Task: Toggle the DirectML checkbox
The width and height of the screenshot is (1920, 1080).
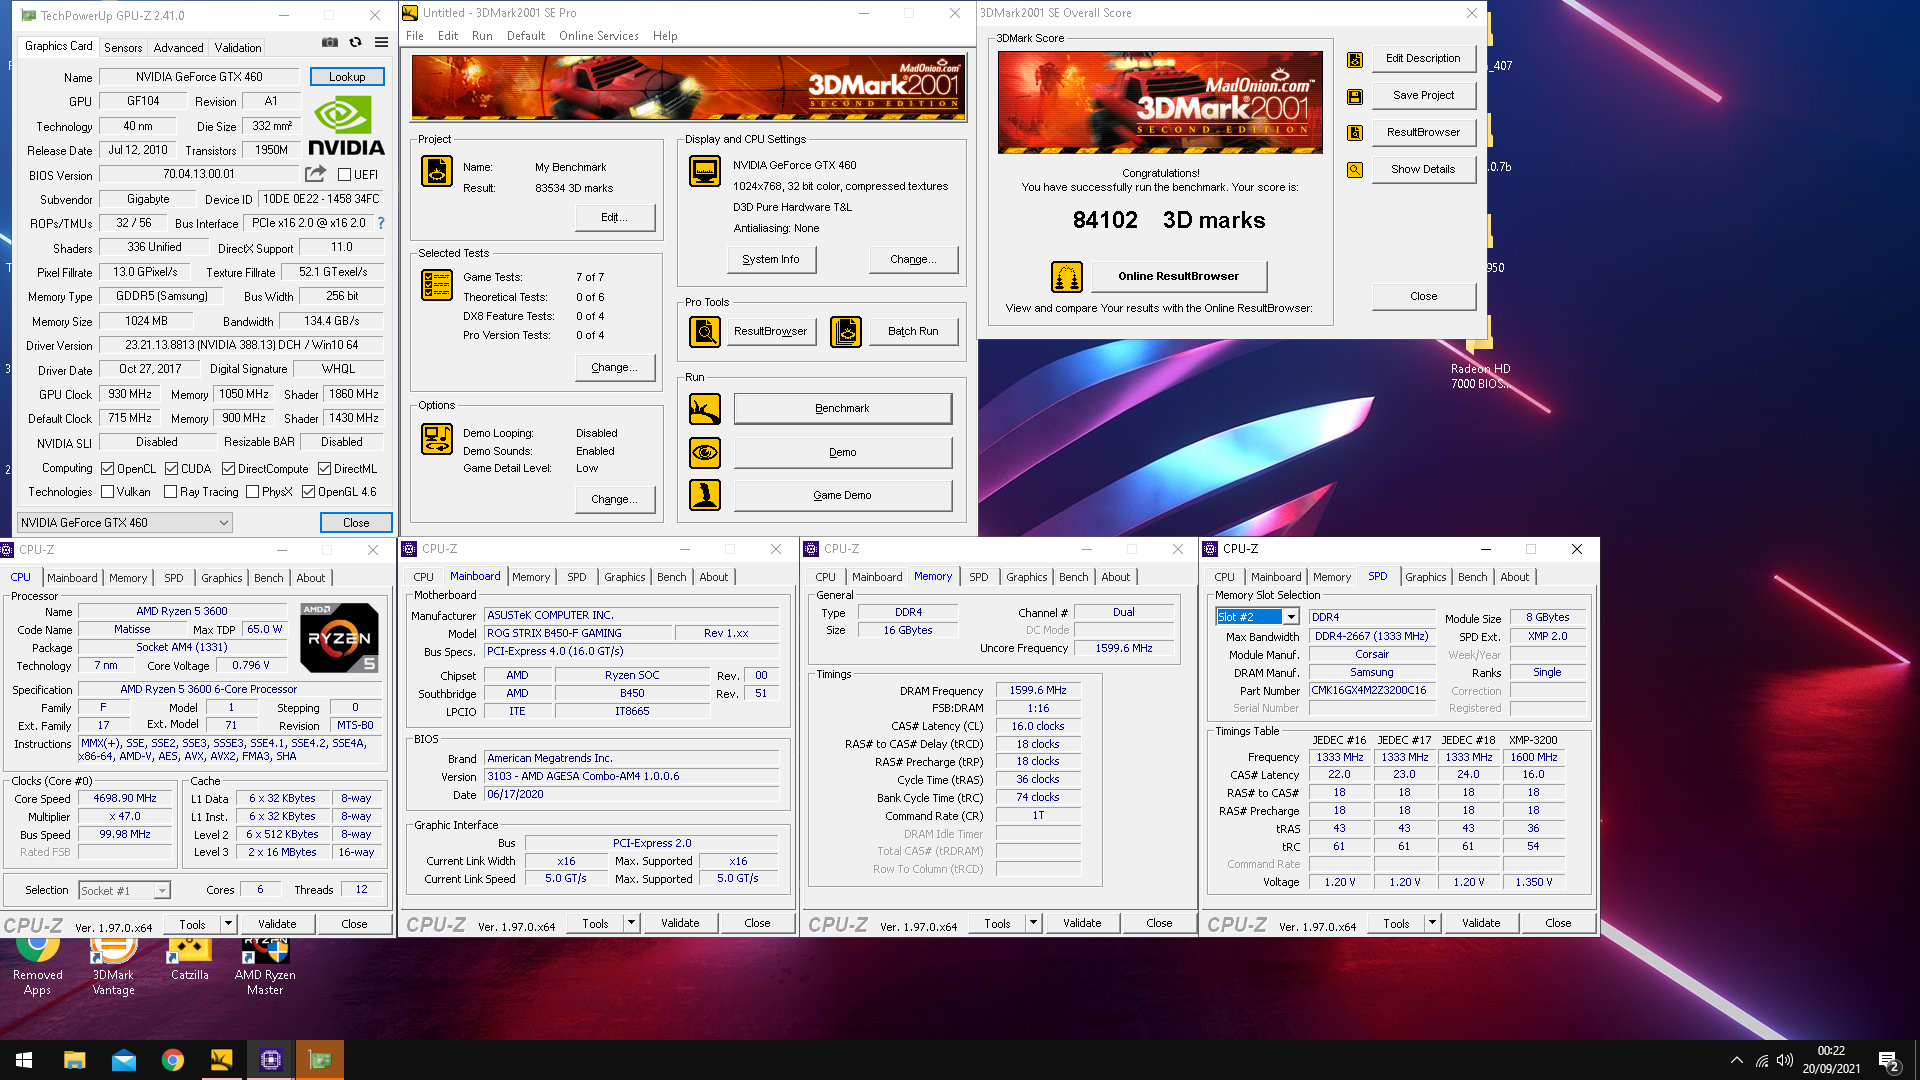Action: pyautogui.click(x=324, y=469)
